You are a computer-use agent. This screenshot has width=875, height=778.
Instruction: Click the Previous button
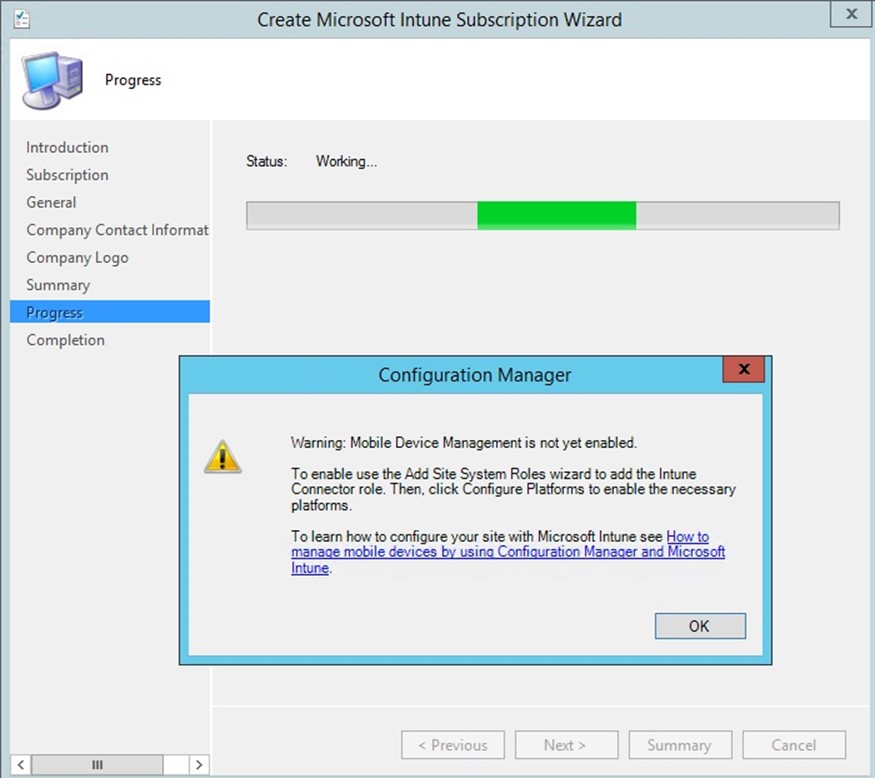tap(453, 745)
